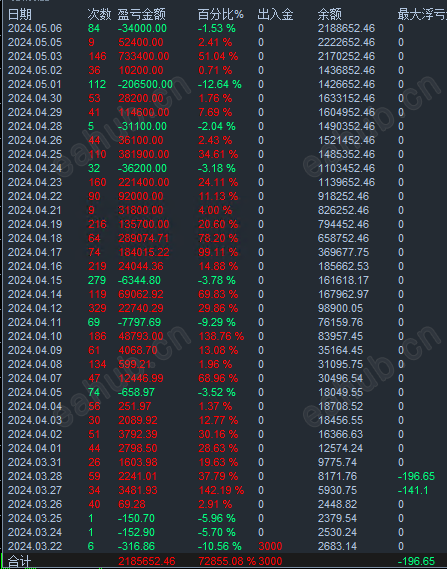447x569 pixels.
Task: Click total profit 2185652.46
Action: coord(147,561)
